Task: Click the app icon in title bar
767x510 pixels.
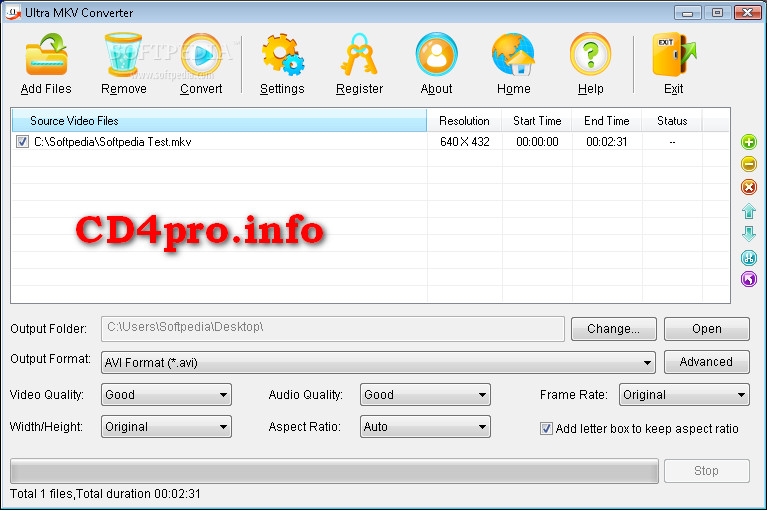Action: point(12,12)
